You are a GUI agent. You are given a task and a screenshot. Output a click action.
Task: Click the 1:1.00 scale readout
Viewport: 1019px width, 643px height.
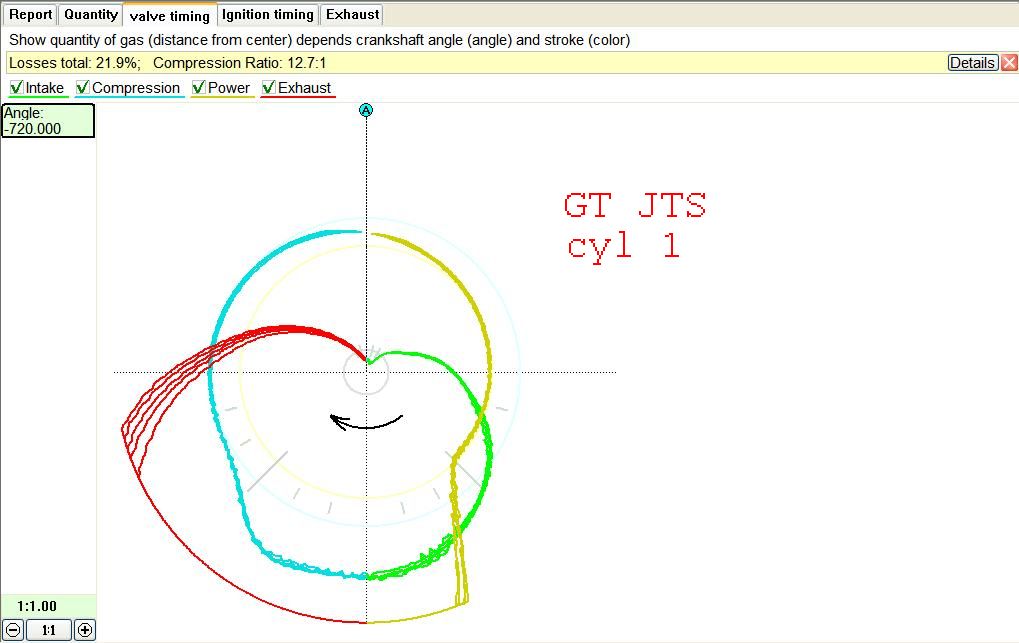click(x=37, y=606)
